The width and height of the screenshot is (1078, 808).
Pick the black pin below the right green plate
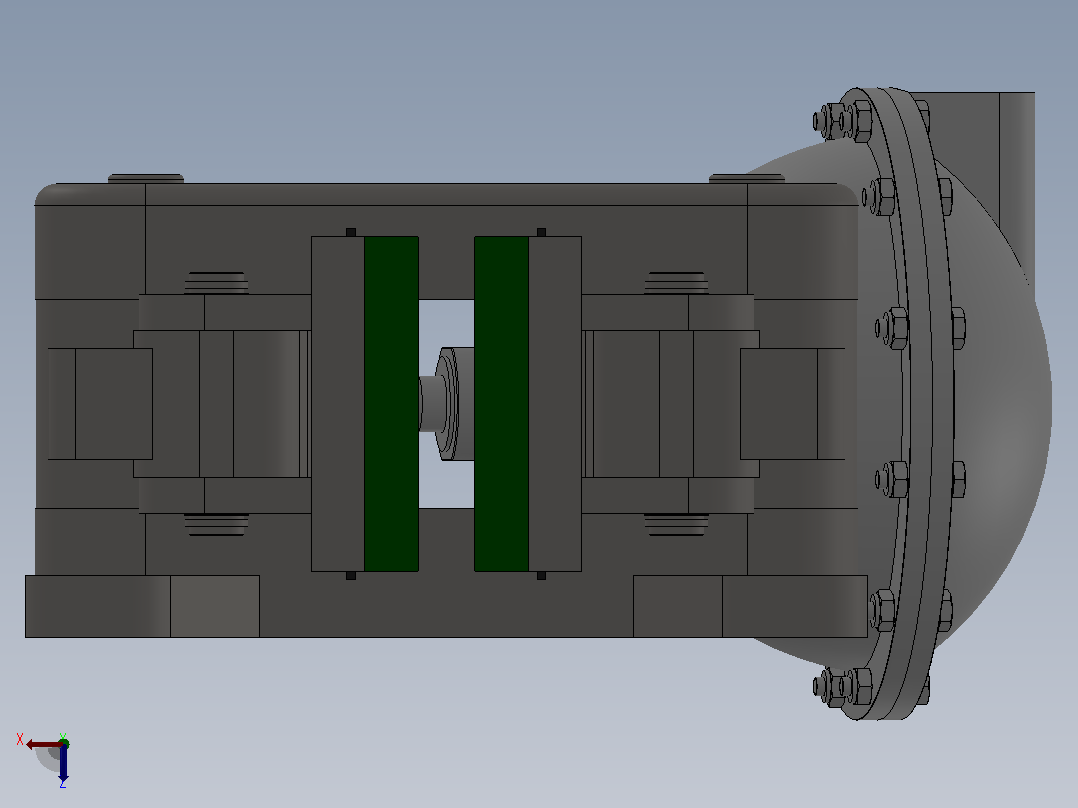click(541, 576)
